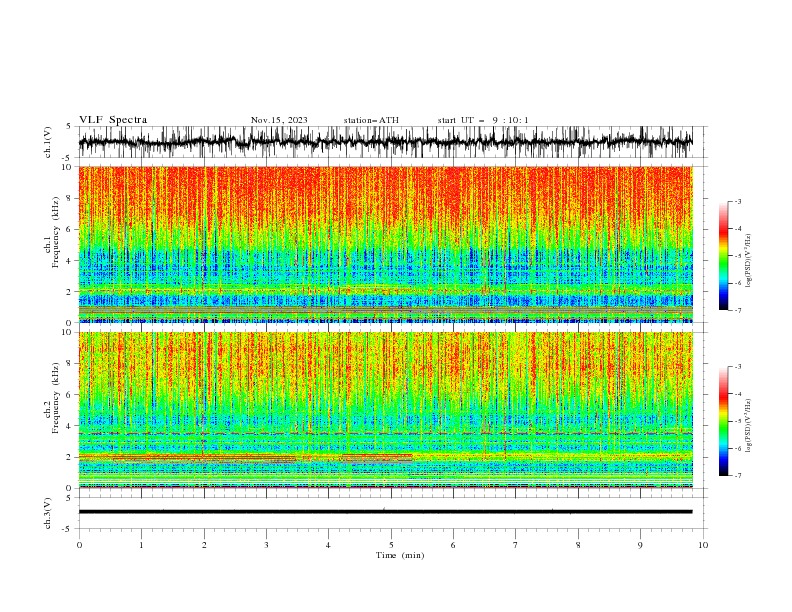Screen dimensions: 792x612
Task: Click the ch.1 spectrogram color bar
Action: coord(723,256)
